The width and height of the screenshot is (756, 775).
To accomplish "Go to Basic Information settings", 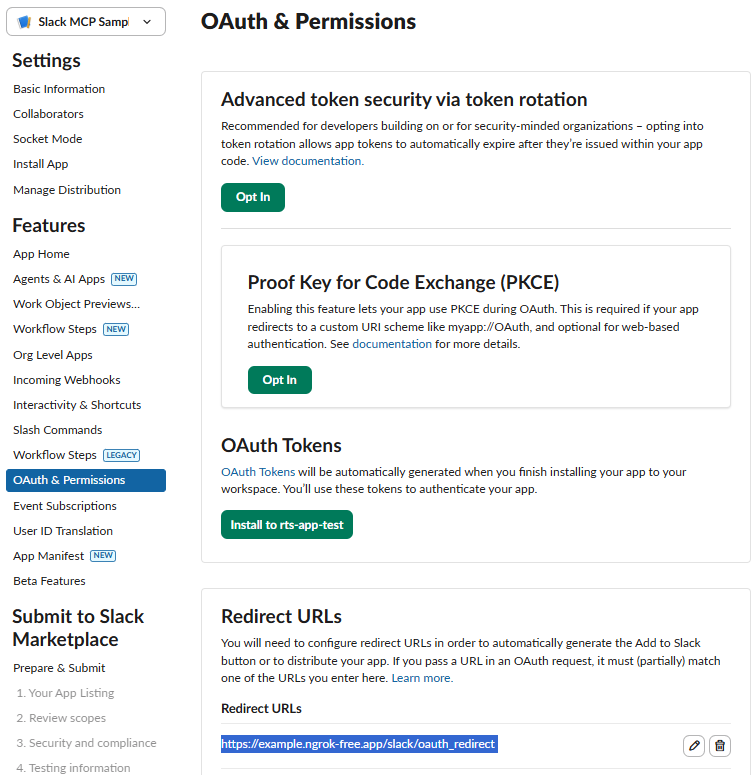I will tap(59, 89).
